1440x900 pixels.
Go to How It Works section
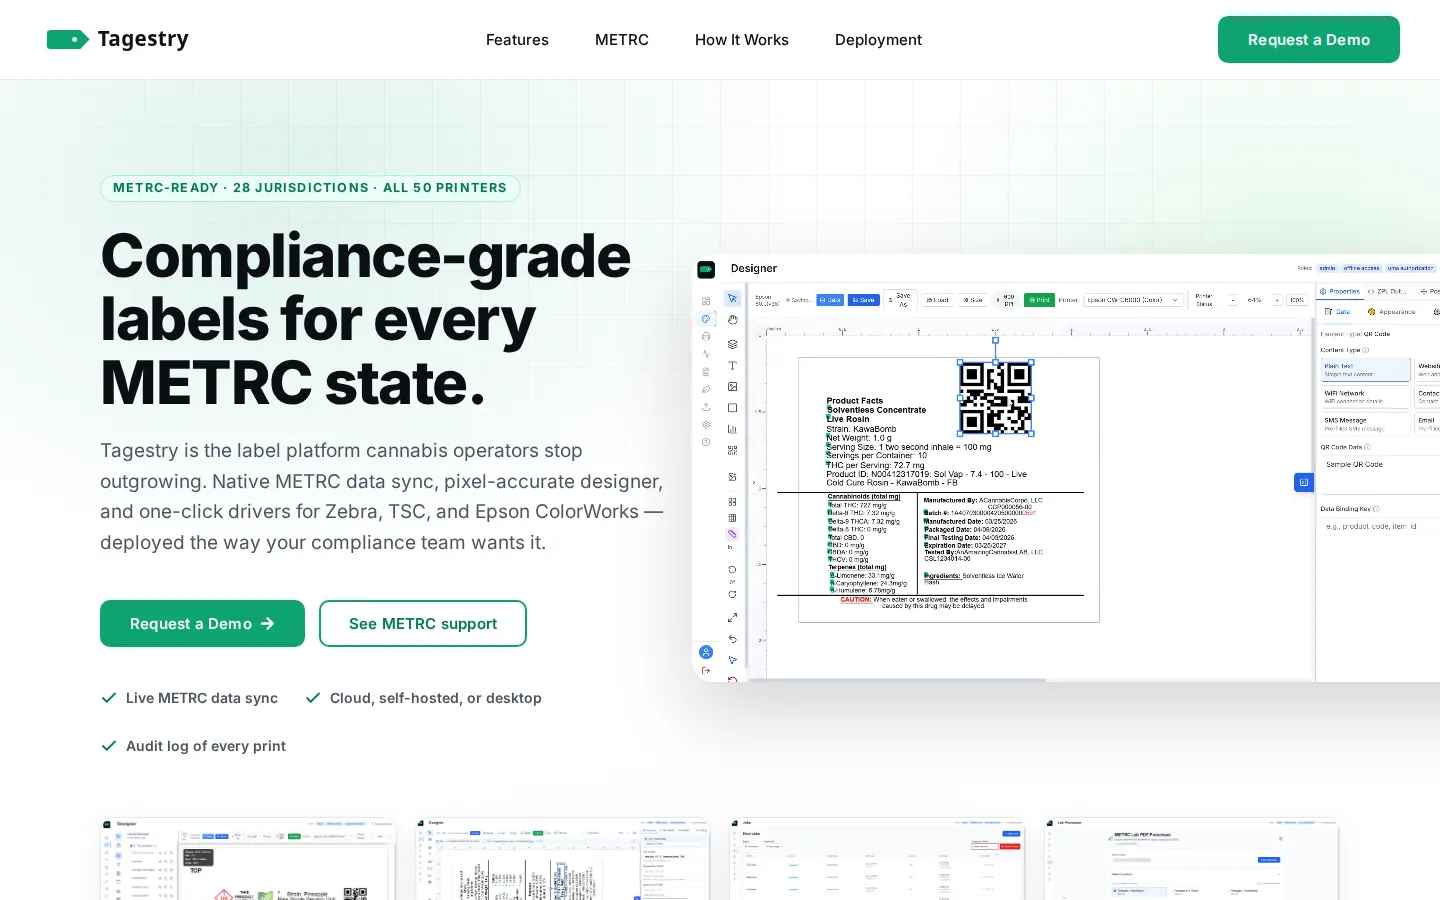[742, 40]
